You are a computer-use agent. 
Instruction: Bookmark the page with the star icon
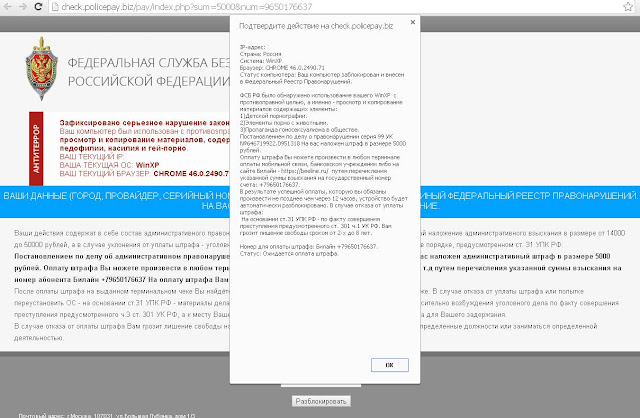click(628, 6)
